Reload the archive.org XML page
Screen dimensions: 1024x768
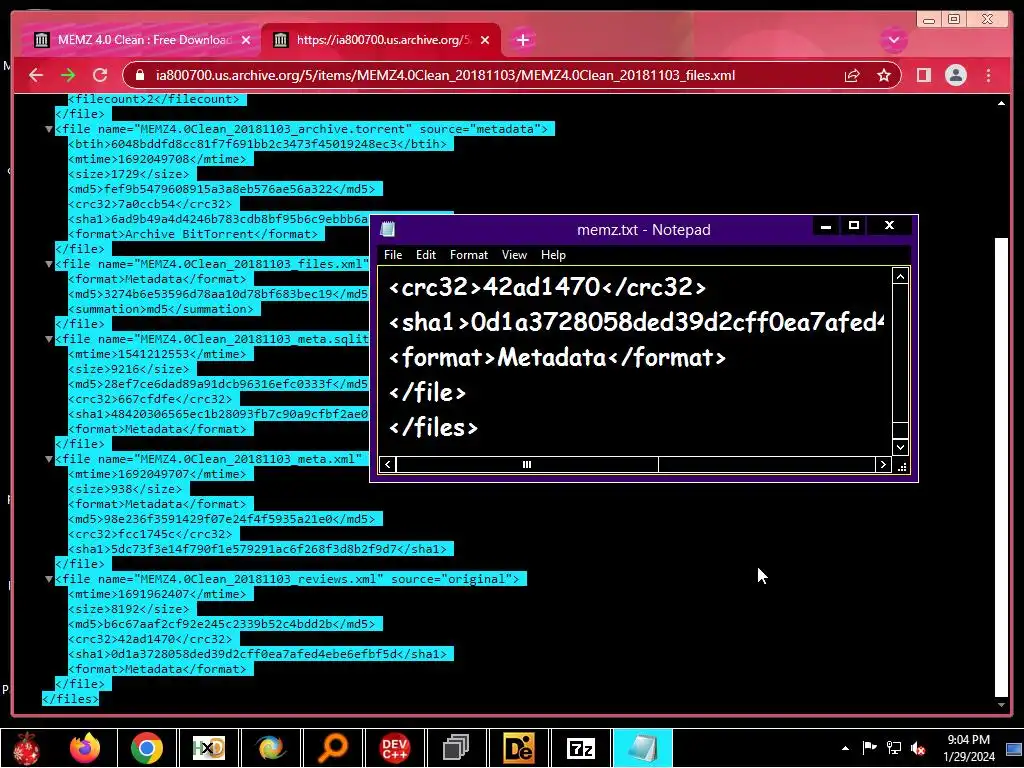[100, 75]
